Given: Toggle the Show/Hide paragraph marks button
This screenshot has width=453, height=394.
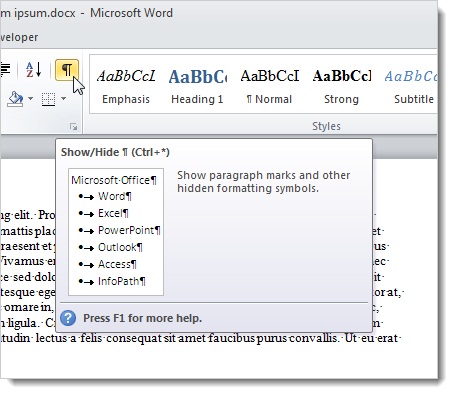Looking at the screenshot, I should point(67,70).
